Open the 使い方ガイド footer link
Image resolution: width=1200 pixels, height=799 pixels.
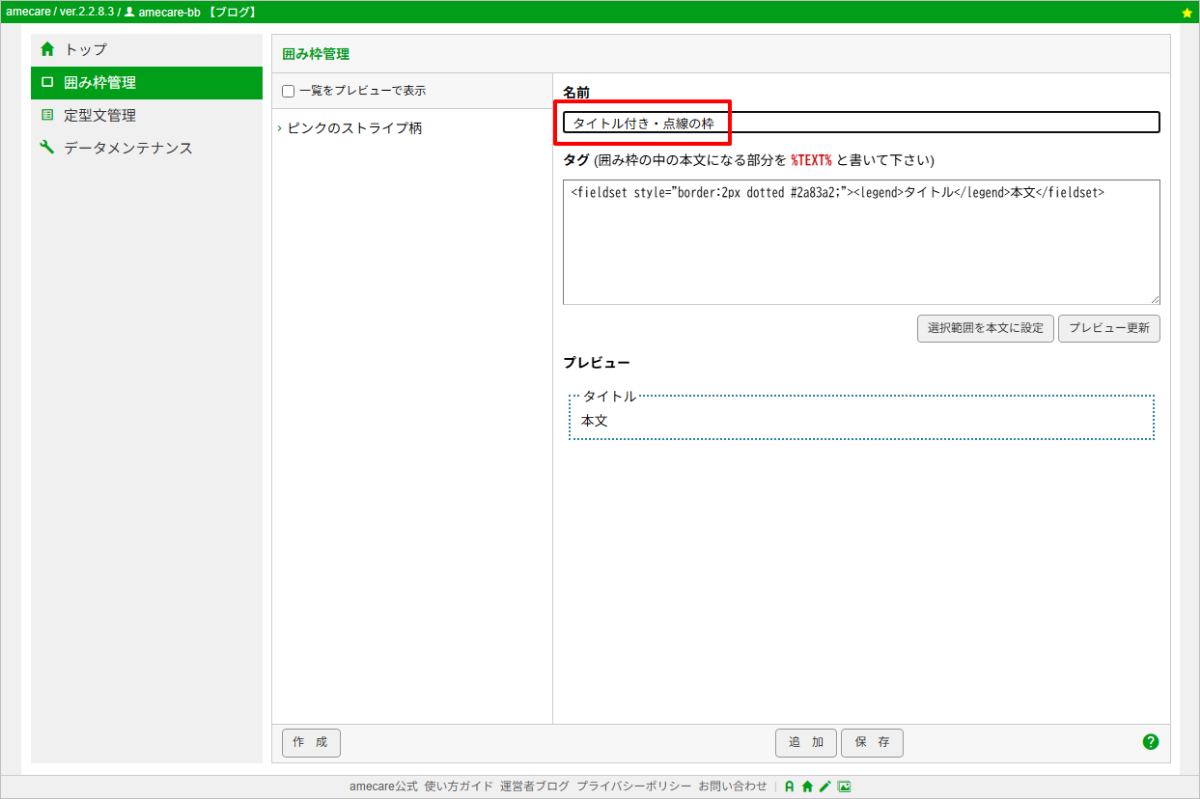coord(458,787)
